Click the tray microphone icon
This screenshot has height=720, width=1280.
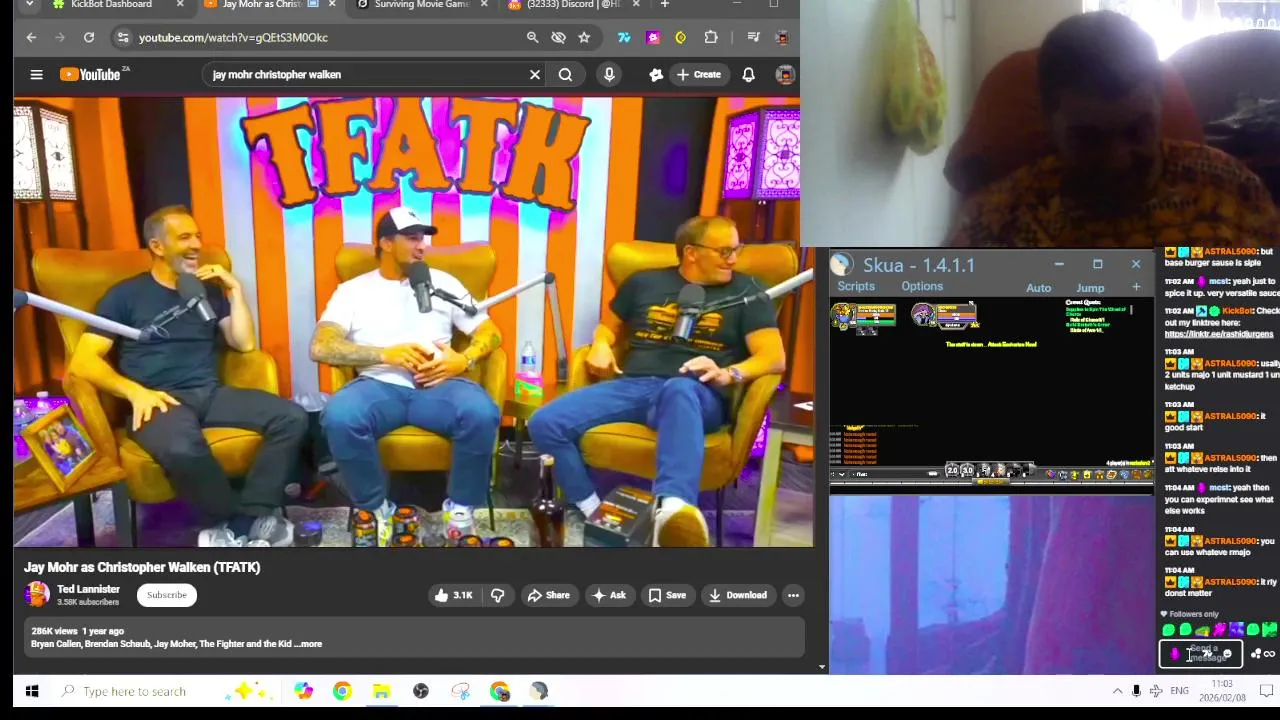[x=1136, y=691]
